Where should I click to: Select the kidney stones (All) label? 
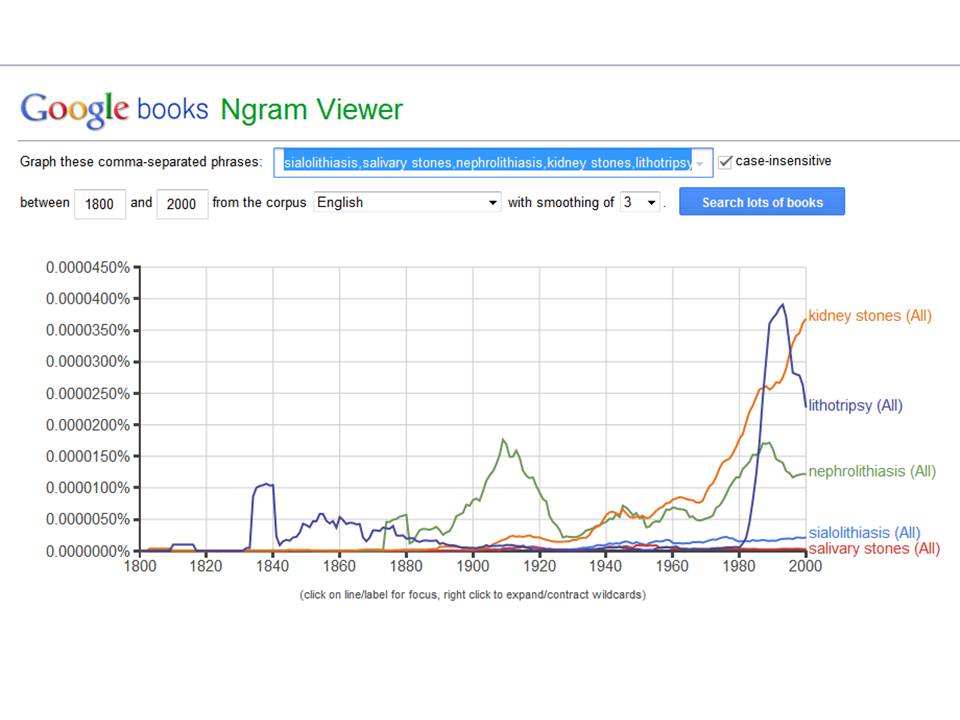869,316
